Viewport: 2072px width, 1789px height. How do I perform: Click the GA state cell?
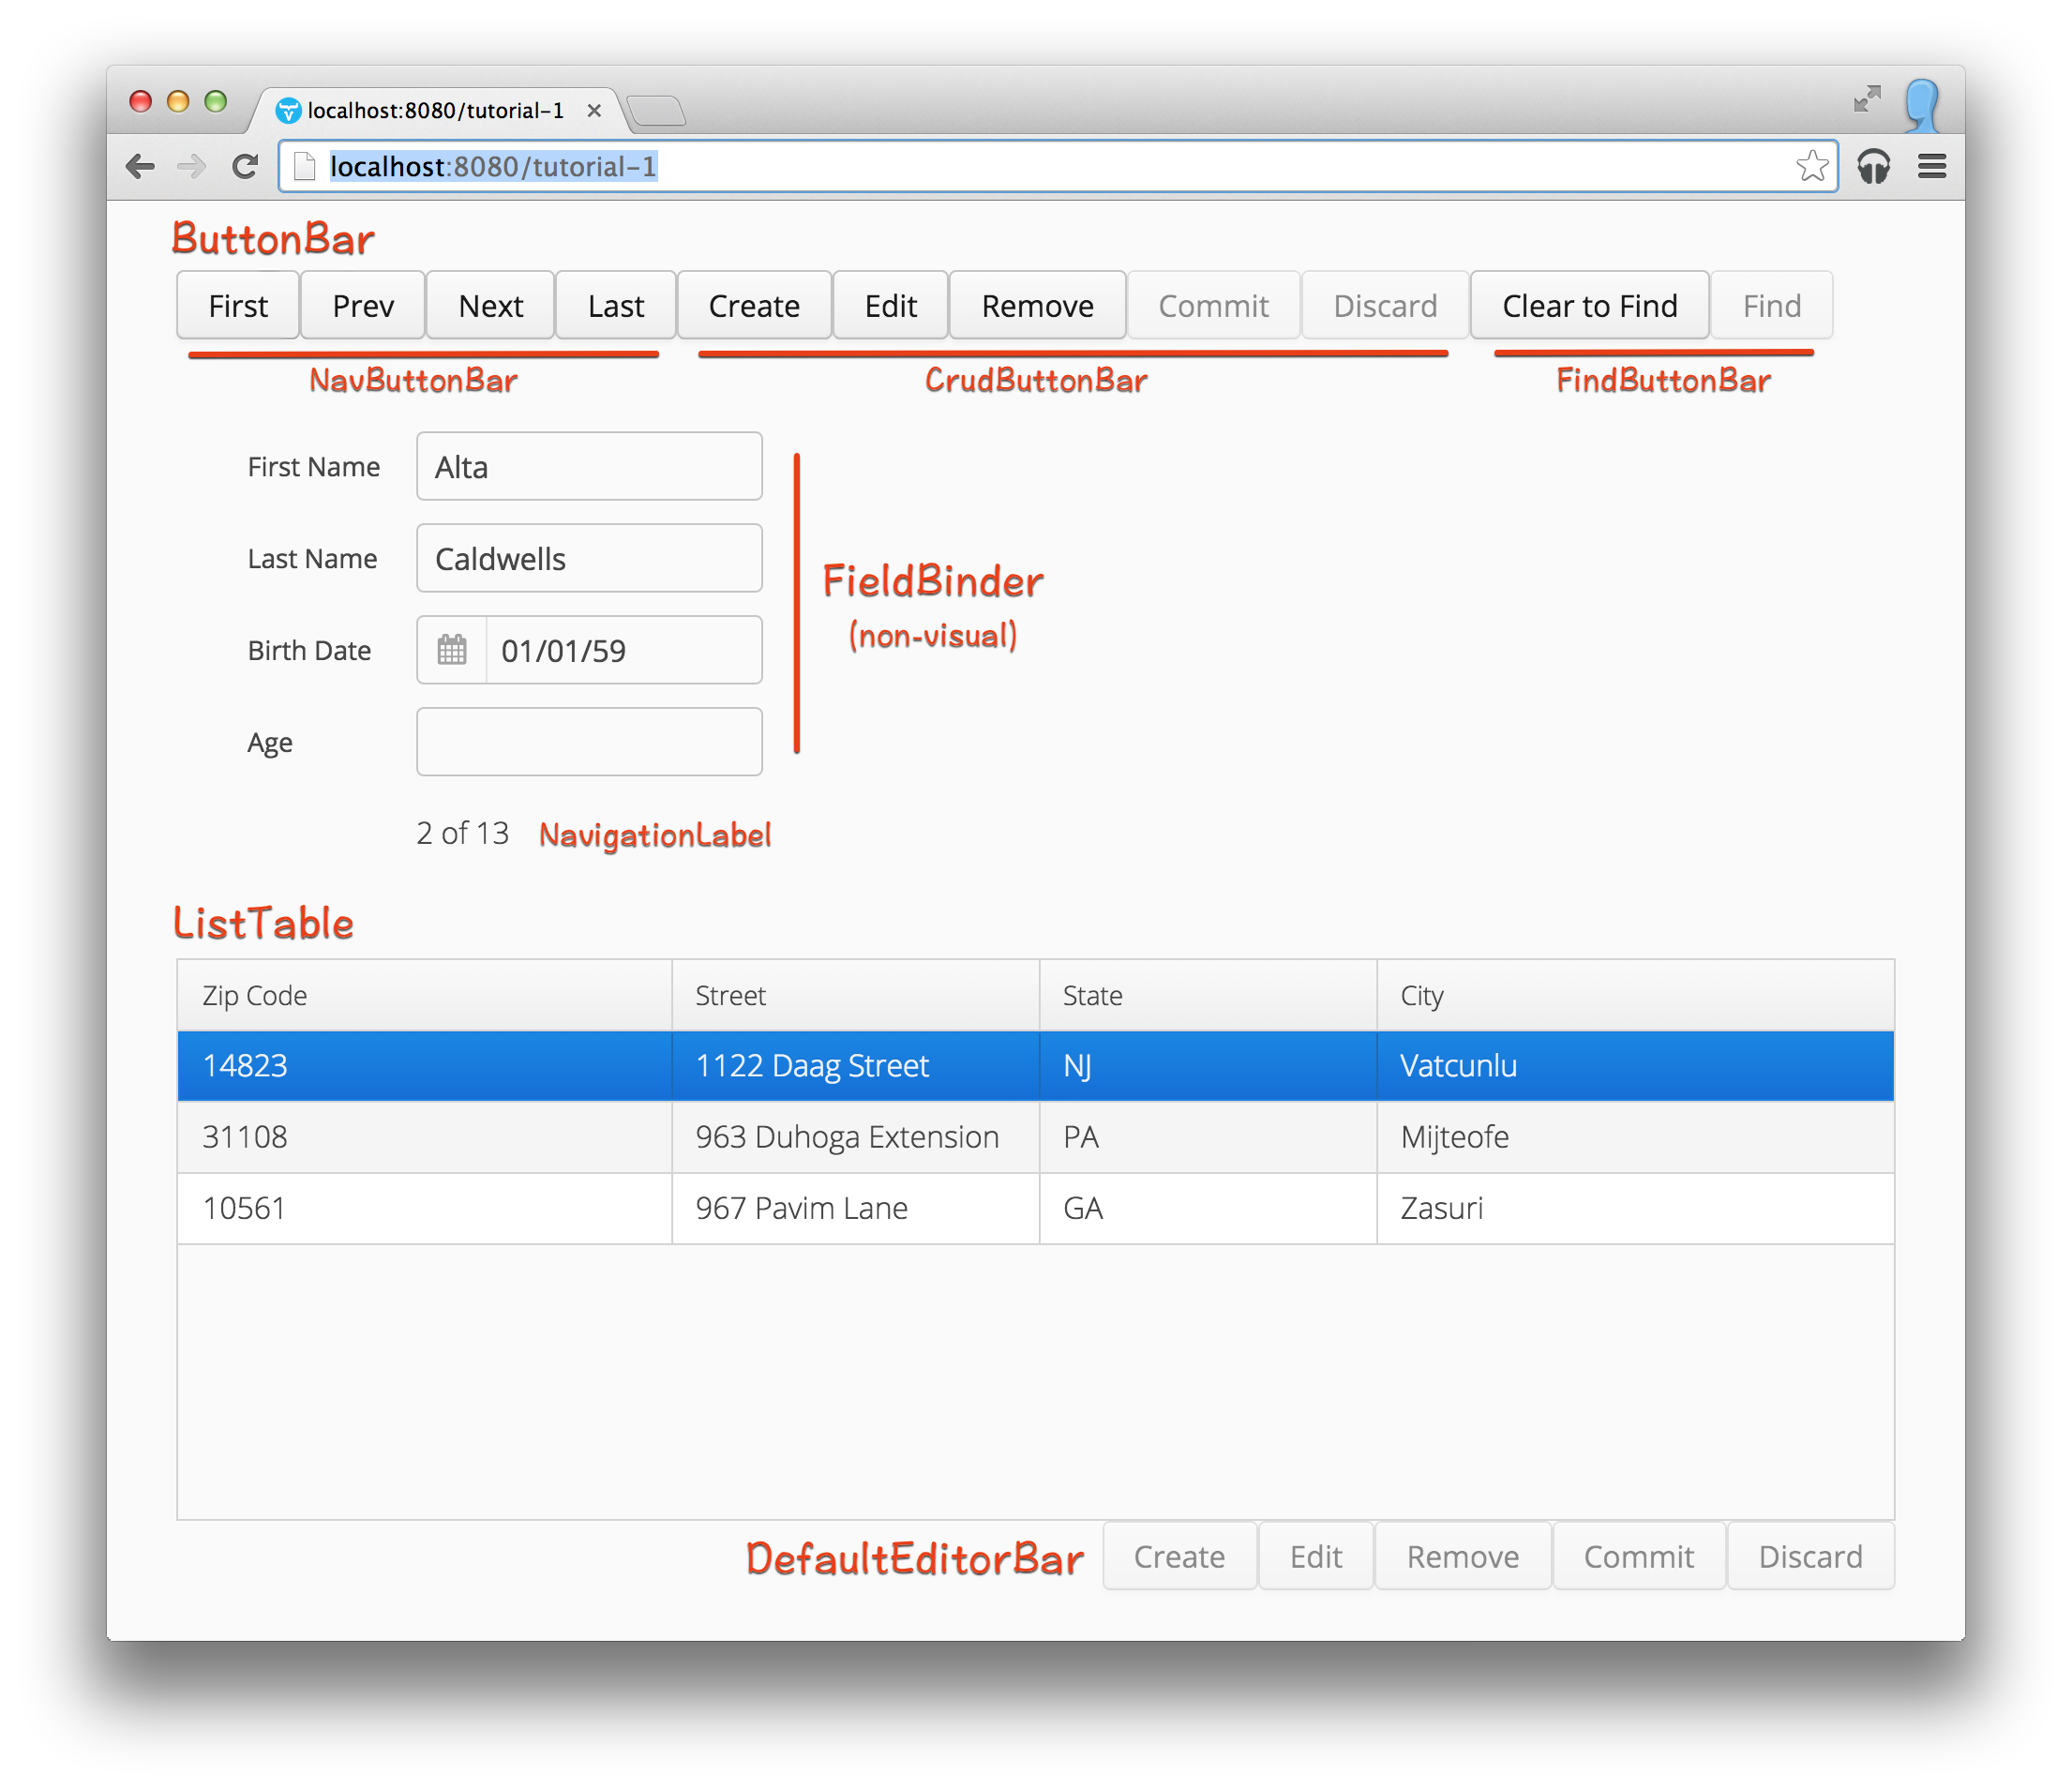[x=1208, y=1208]
